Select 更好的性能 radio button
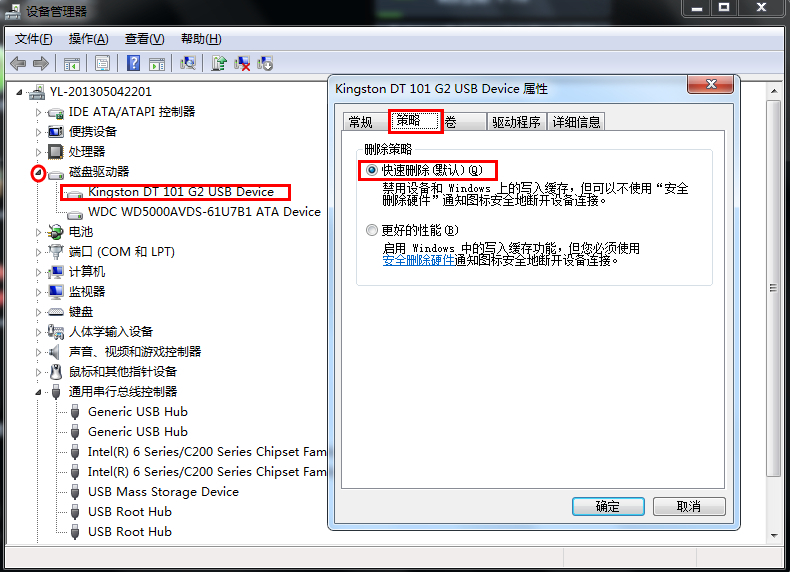790x572 pixels. point(372,230)
